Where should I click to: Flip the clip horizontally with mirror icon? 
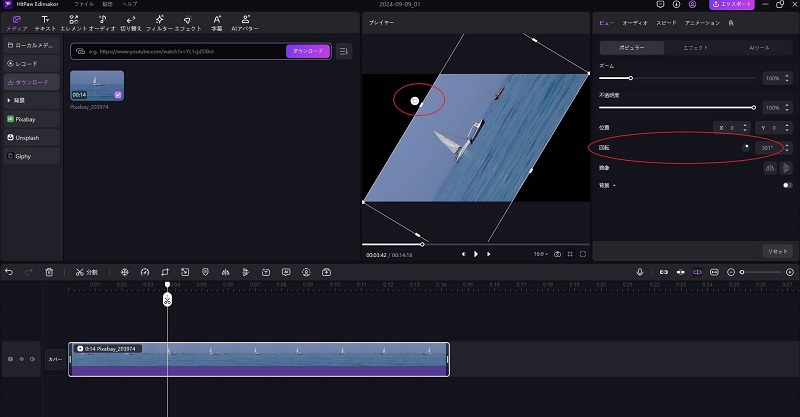770,168
